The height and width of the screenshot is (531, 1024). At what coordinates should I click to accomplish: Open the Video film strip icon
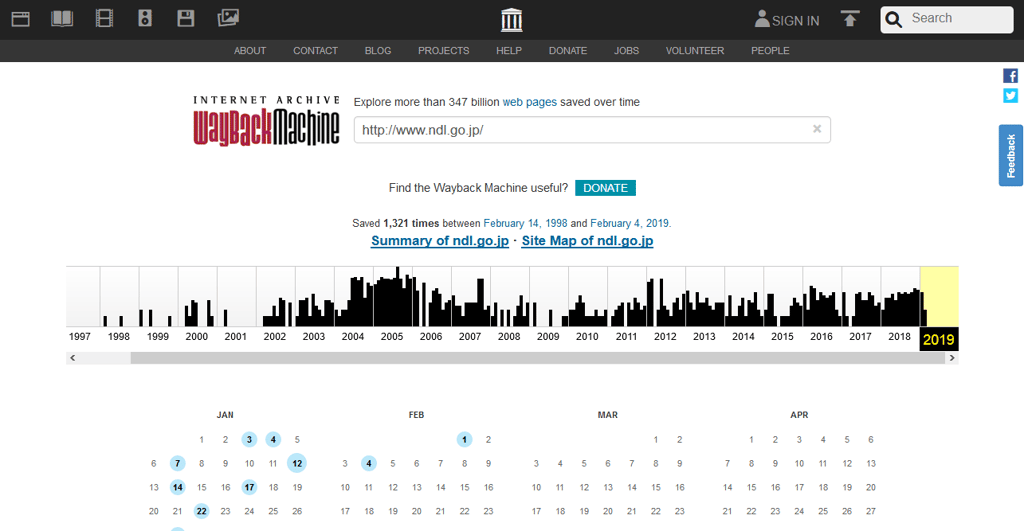pyautogui.click(x=104, y=18)
